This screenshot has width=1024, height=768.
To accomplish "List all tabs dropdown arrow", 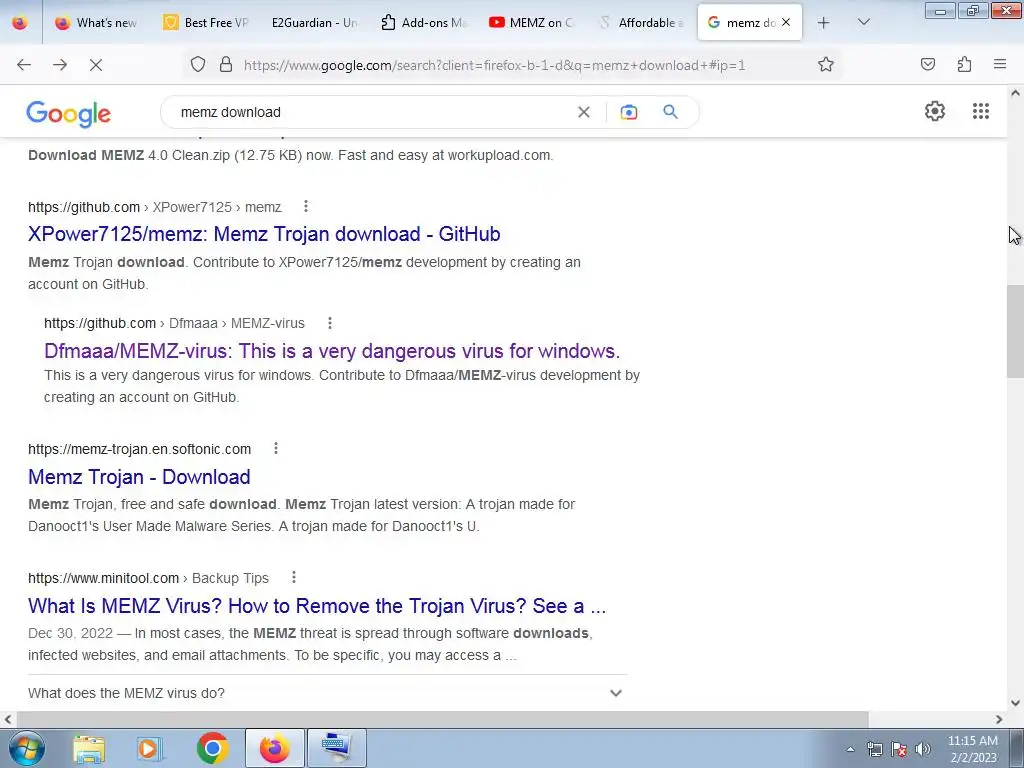I will pyautogui.click(x=863, y=22).
